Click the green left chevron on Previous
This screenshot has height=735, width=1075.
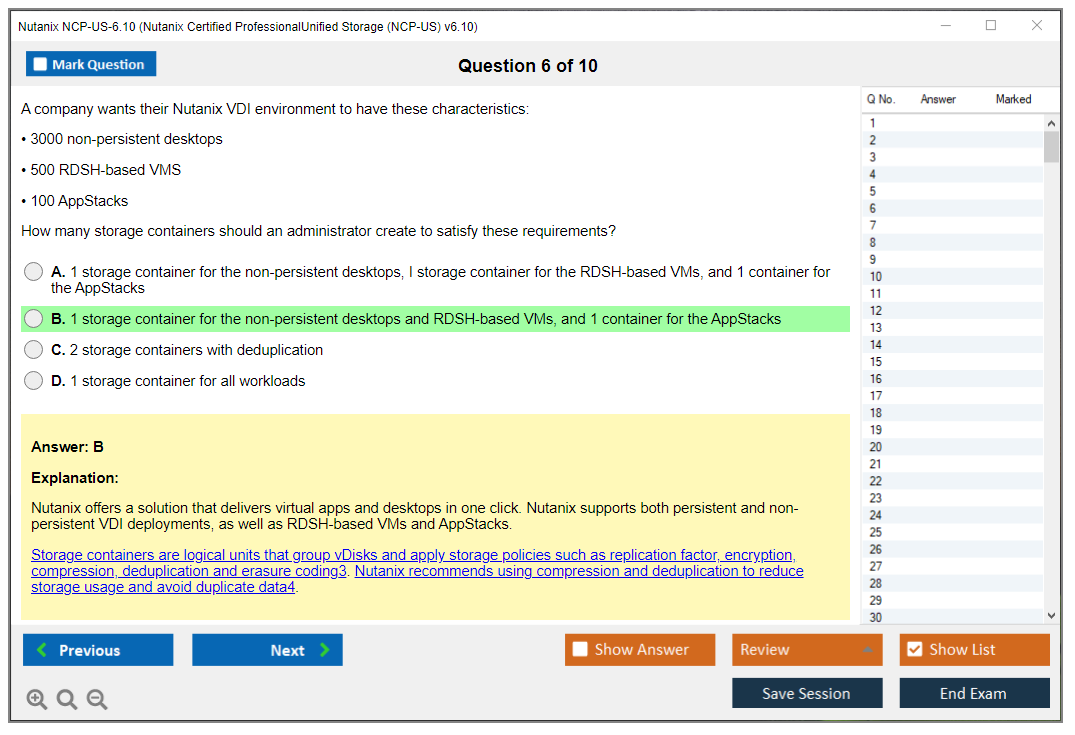(x=40, y=650)
